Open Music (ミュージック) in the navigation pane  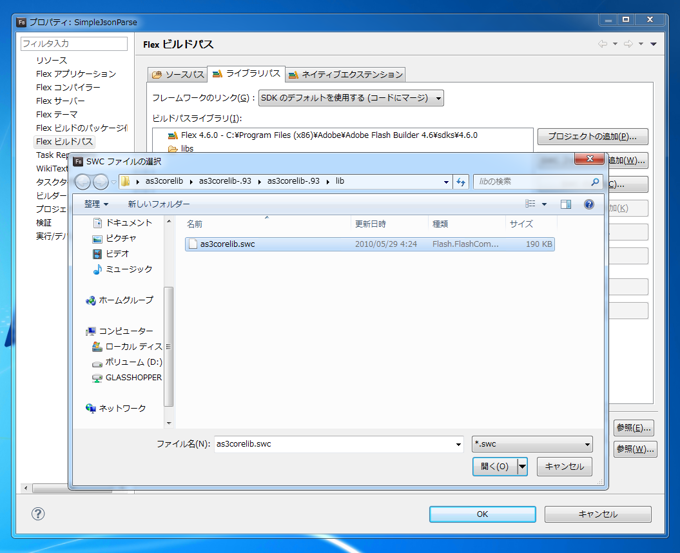click(123, 269)
